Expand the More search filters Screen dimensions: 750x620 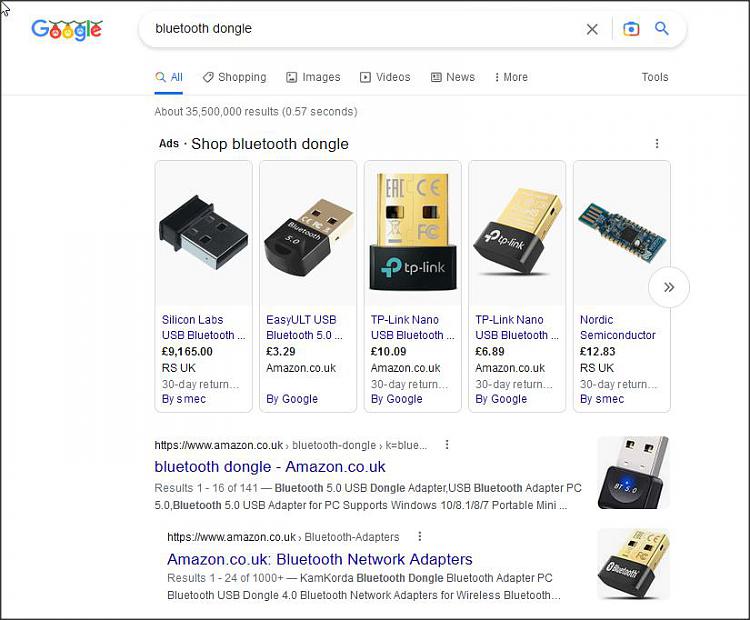click(511, 77)
